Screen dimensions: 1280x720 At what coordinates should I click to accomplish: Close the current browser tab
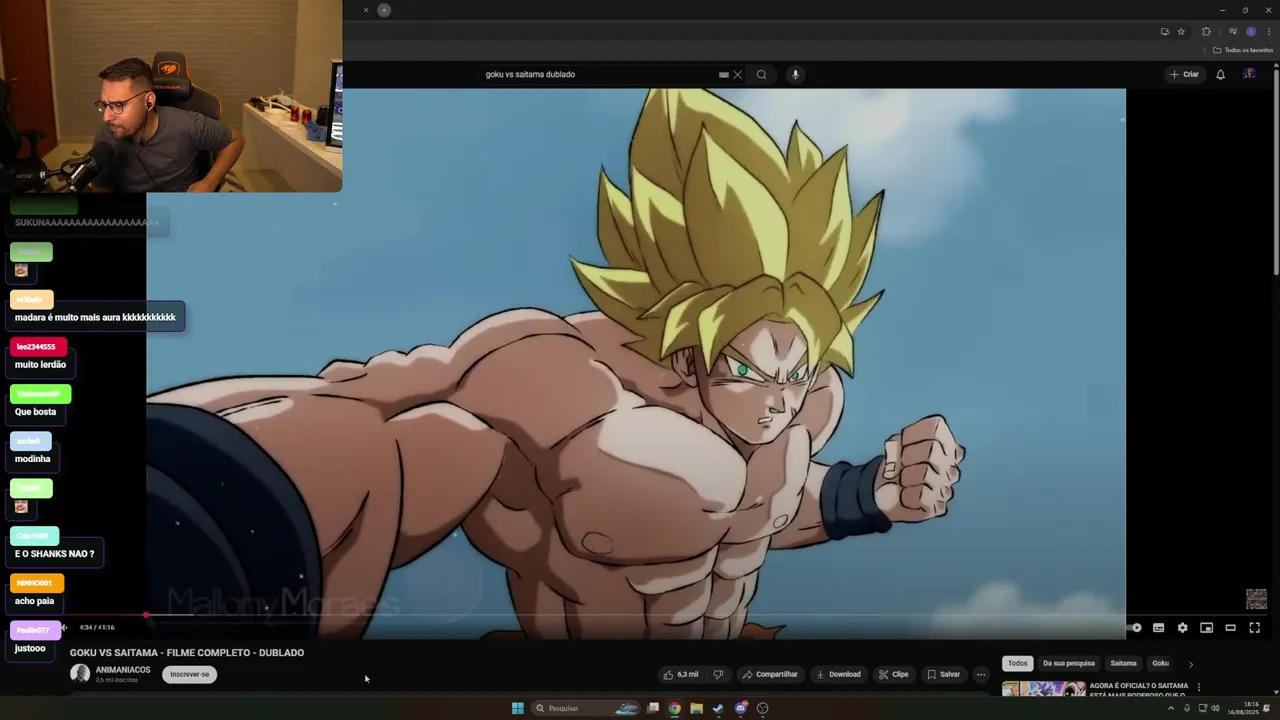tap(366, 10)
